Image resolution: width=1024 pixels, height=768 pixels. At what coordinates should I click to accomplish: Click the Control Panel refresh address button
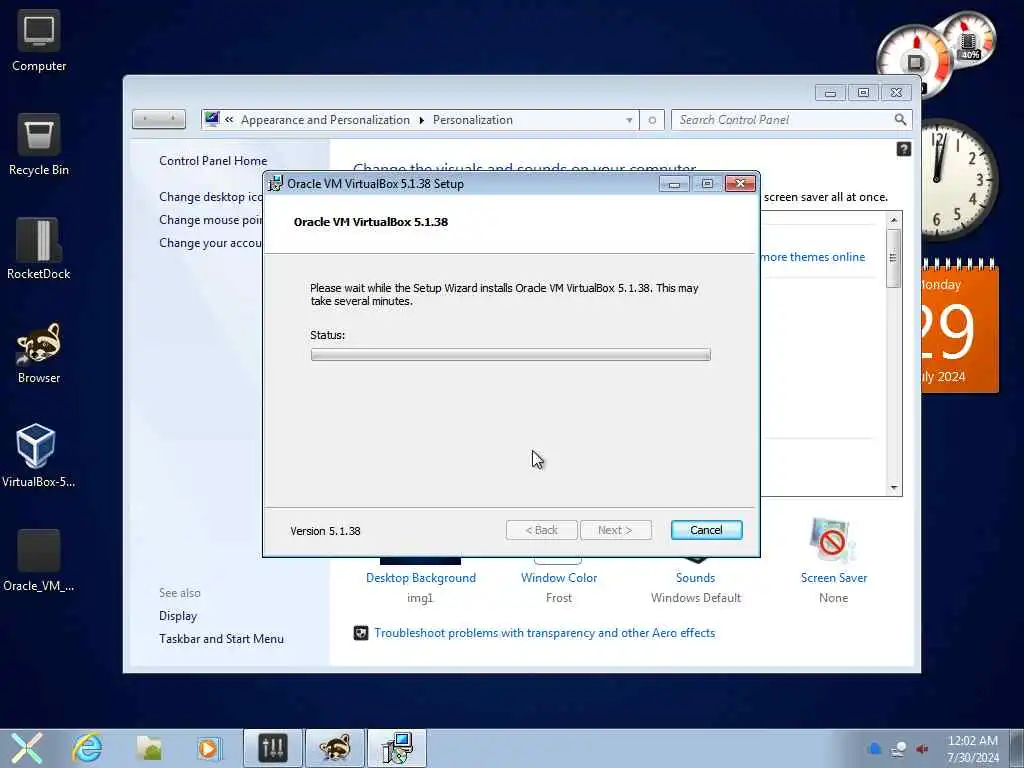(652, 120)
